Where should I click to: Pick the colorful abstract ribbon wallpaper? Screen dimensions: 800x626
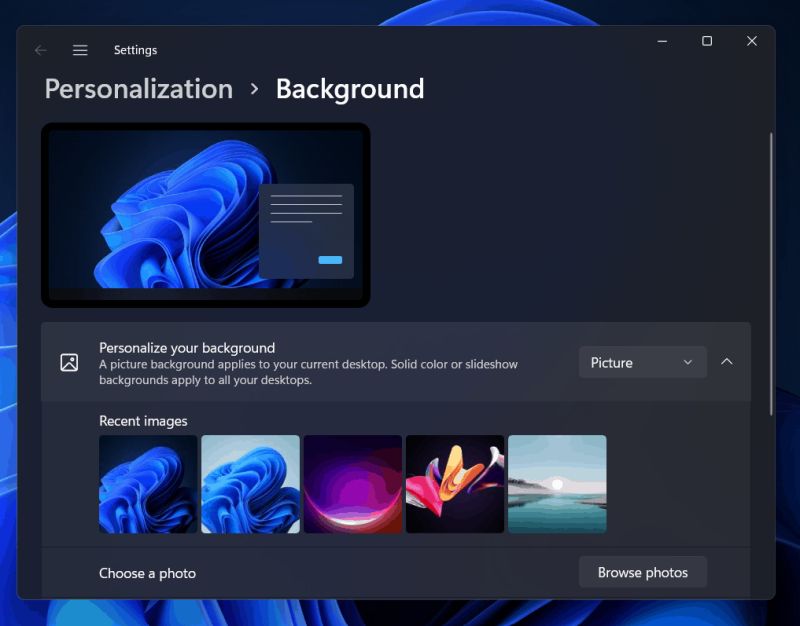(x=455, y=483)
